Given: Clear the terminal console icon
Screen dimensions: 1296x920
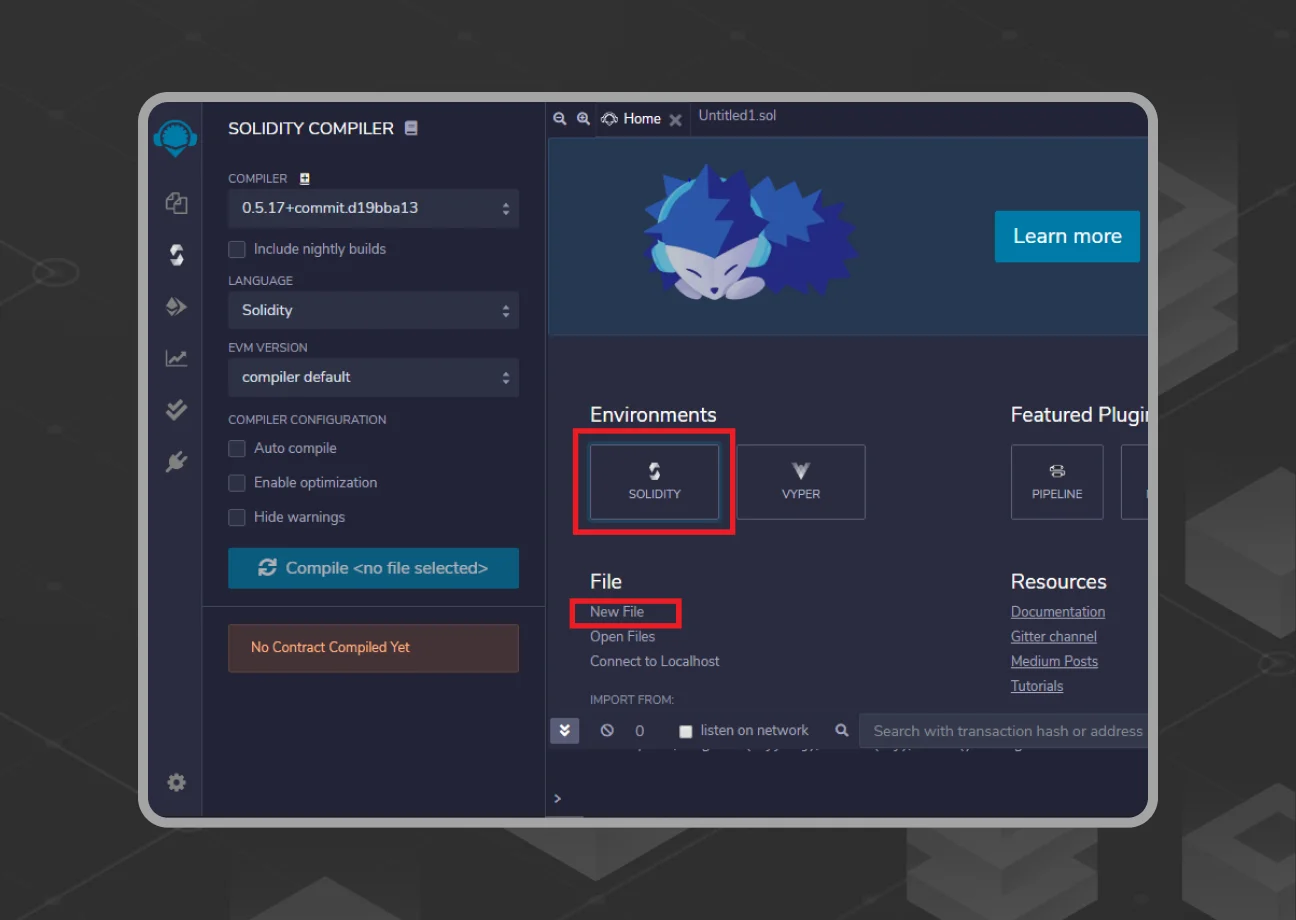Looking at the screenshot, I should pyautogui.click(x=607, y=730).
